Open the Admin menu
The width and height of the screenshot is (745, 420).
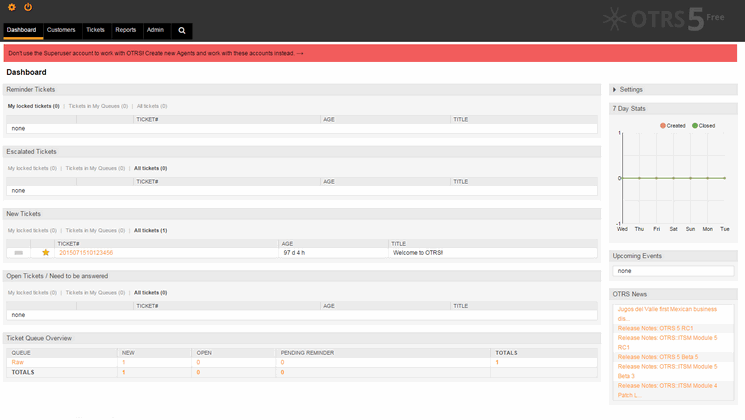pyautogui.click(x=155, y=30)
